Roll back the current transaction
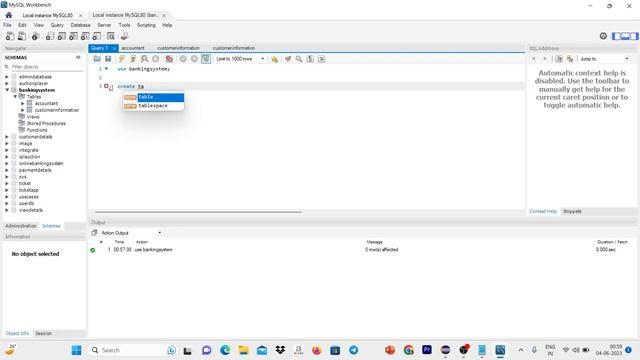 tap(194, 59)
